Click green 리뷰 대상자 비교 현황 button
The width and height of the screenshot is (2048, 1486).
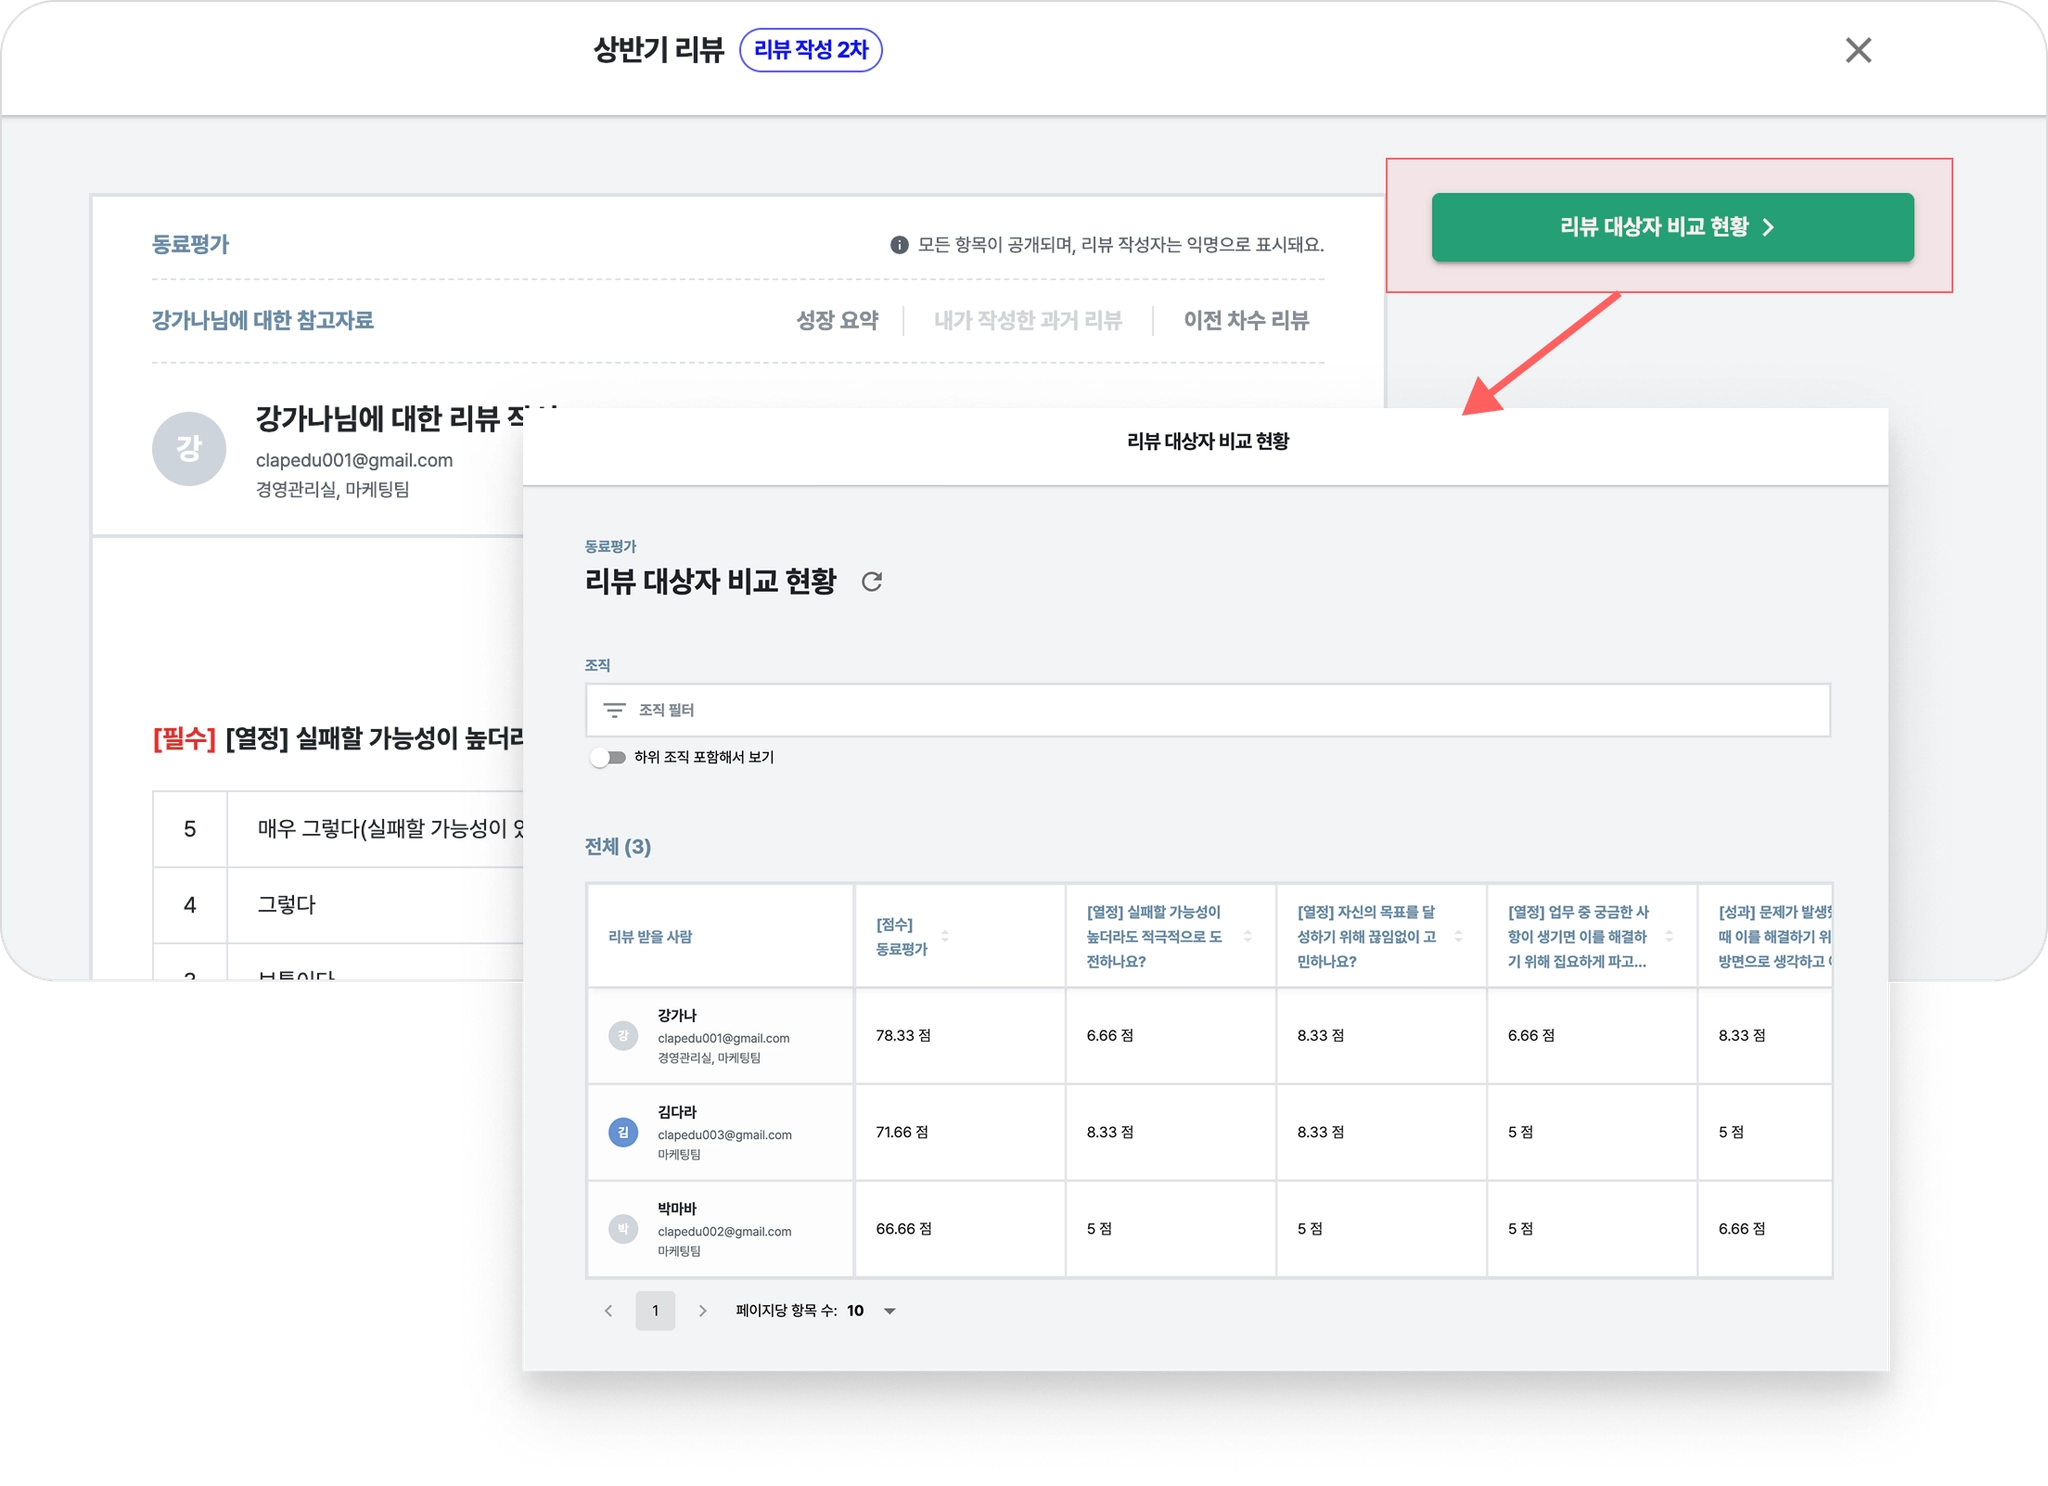point(1672,228)
